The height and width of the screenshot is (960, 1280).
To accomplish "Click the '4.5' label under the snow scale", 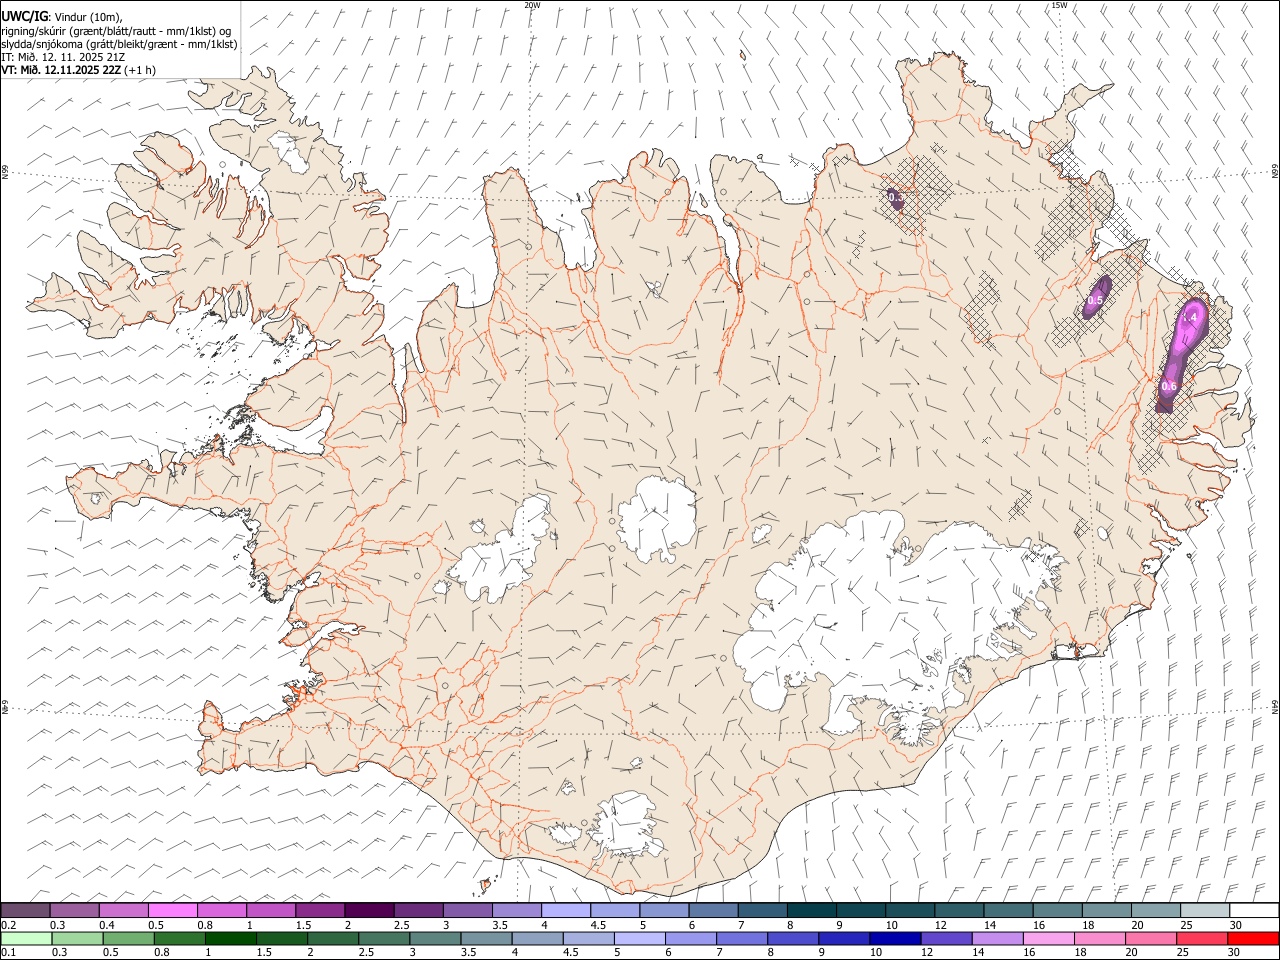I will (x=598, y=924).
